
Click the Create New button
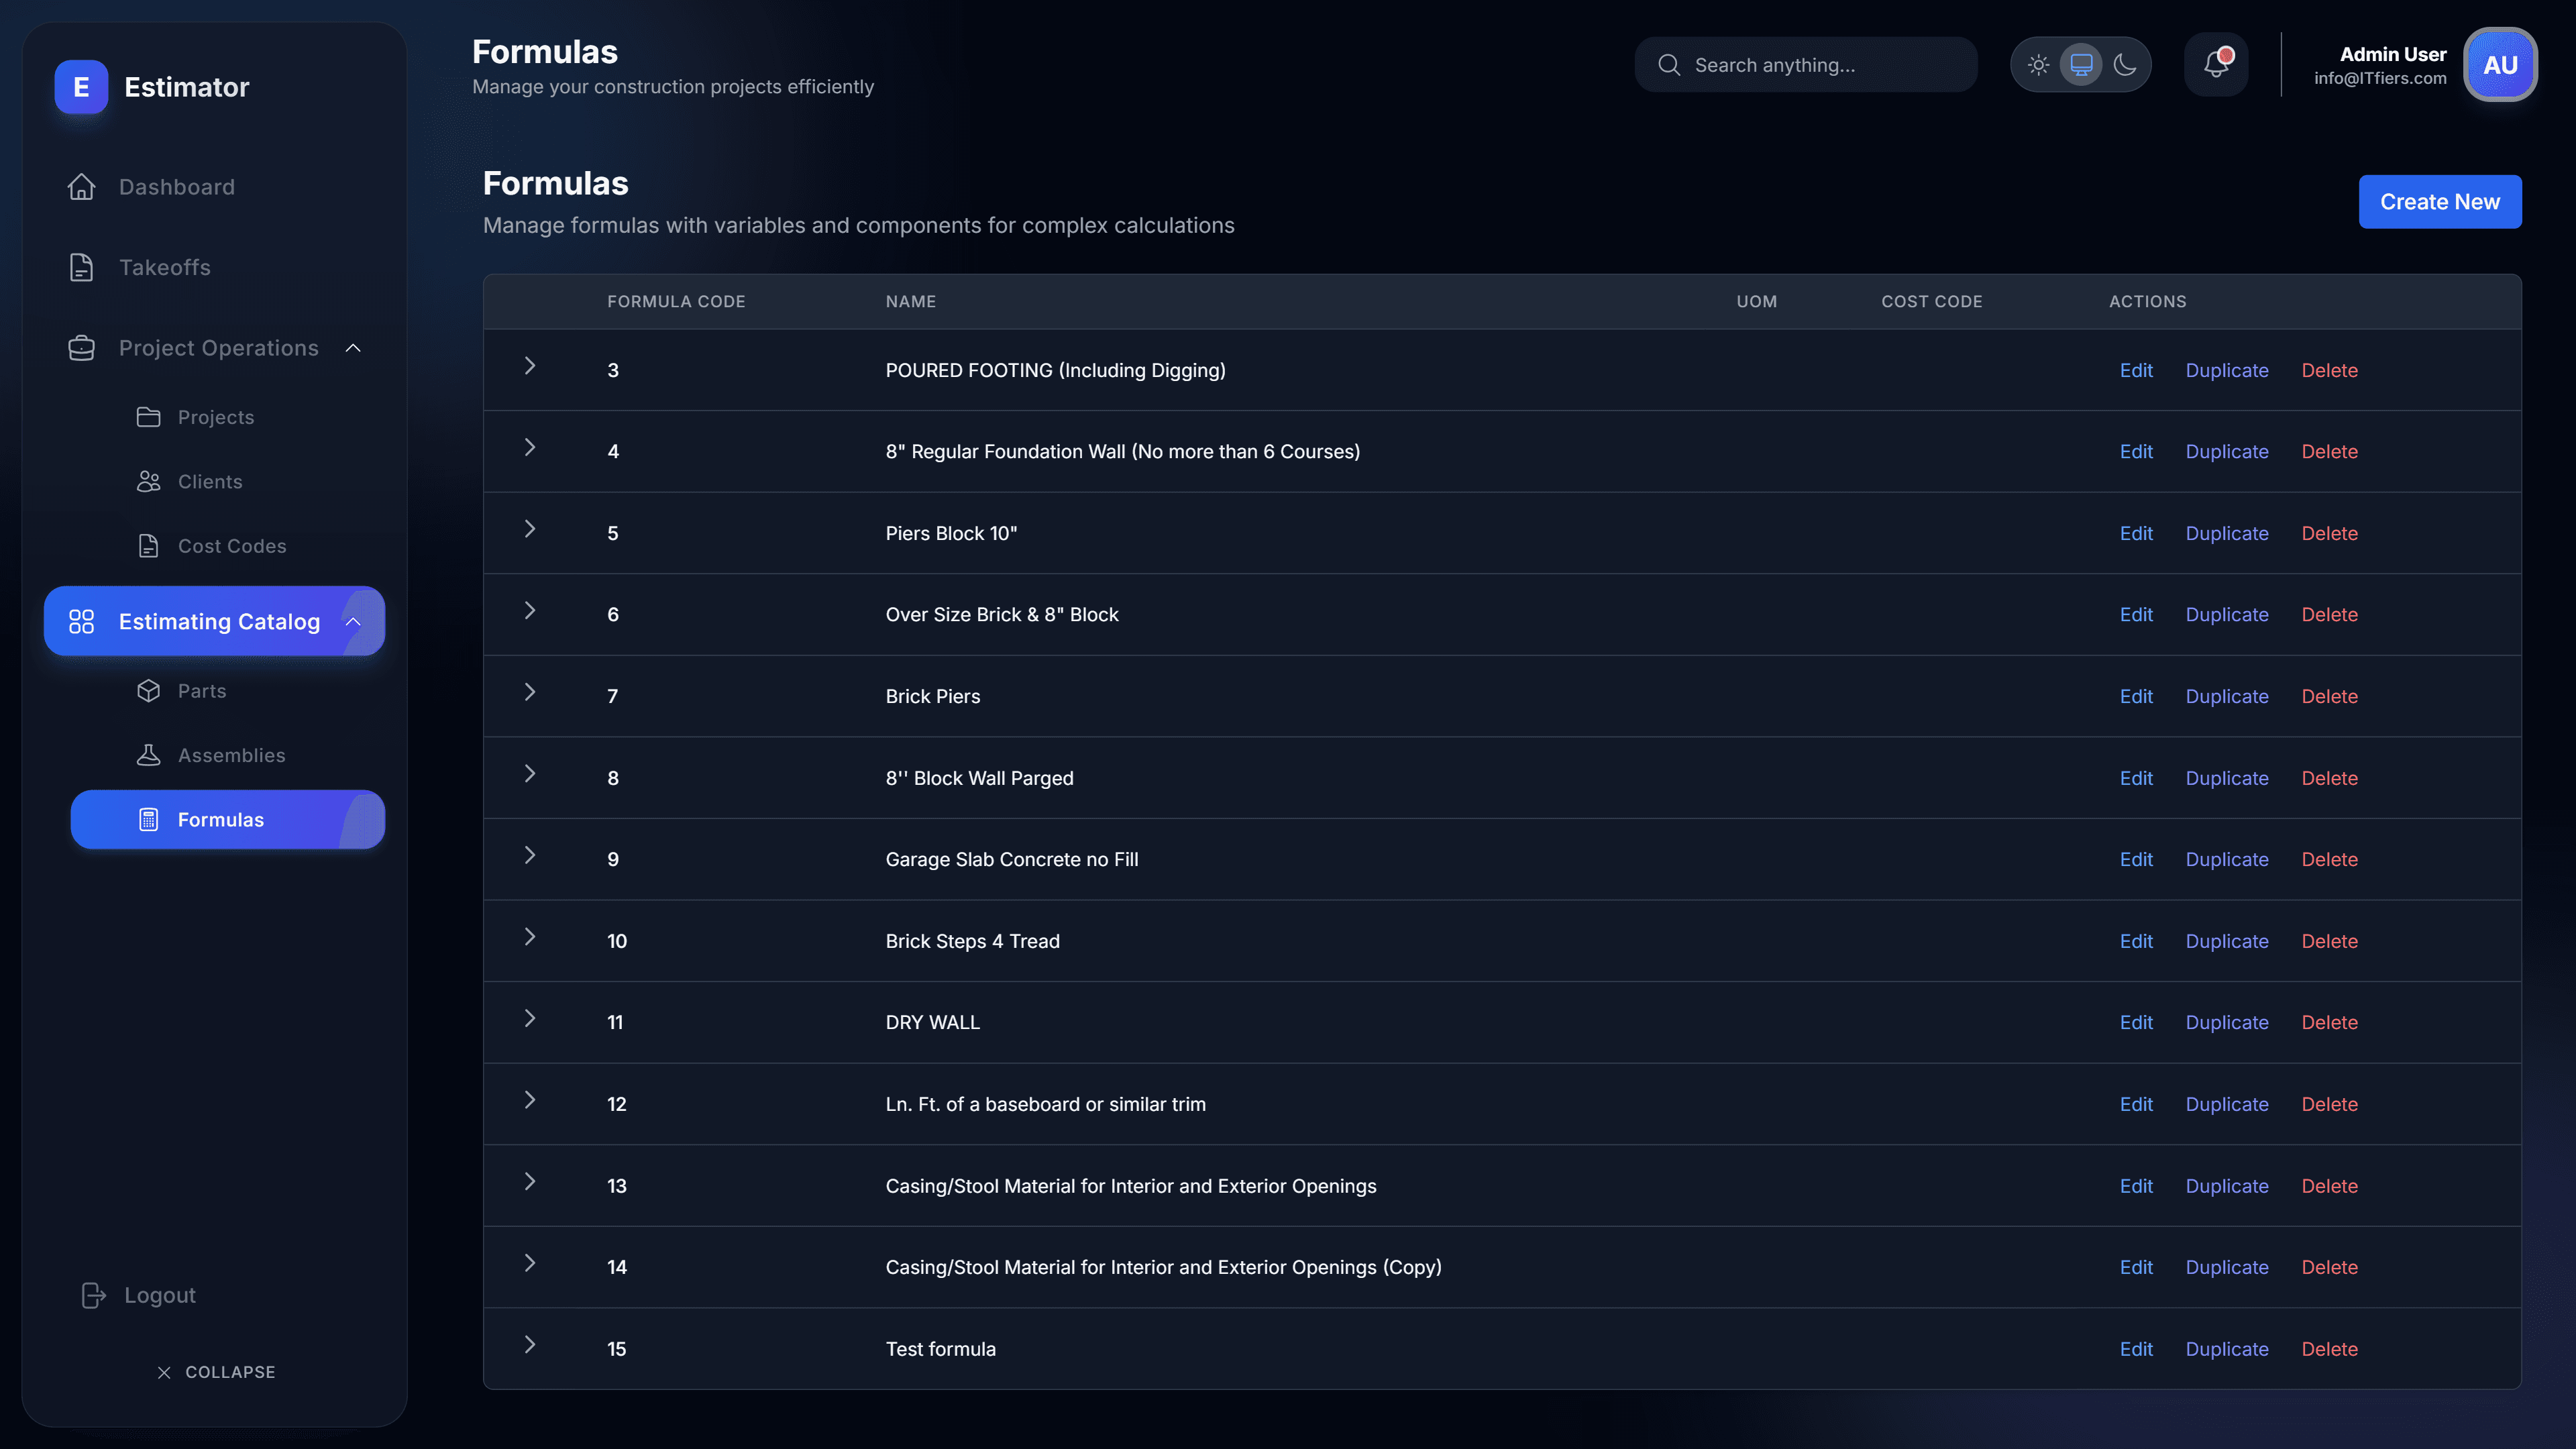2439,202
